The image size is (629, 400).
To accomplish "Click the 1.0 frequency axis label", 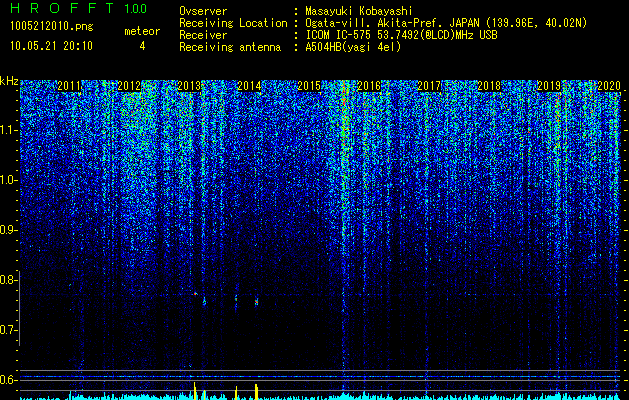I will pyautogui.click(x=8, y=180).
